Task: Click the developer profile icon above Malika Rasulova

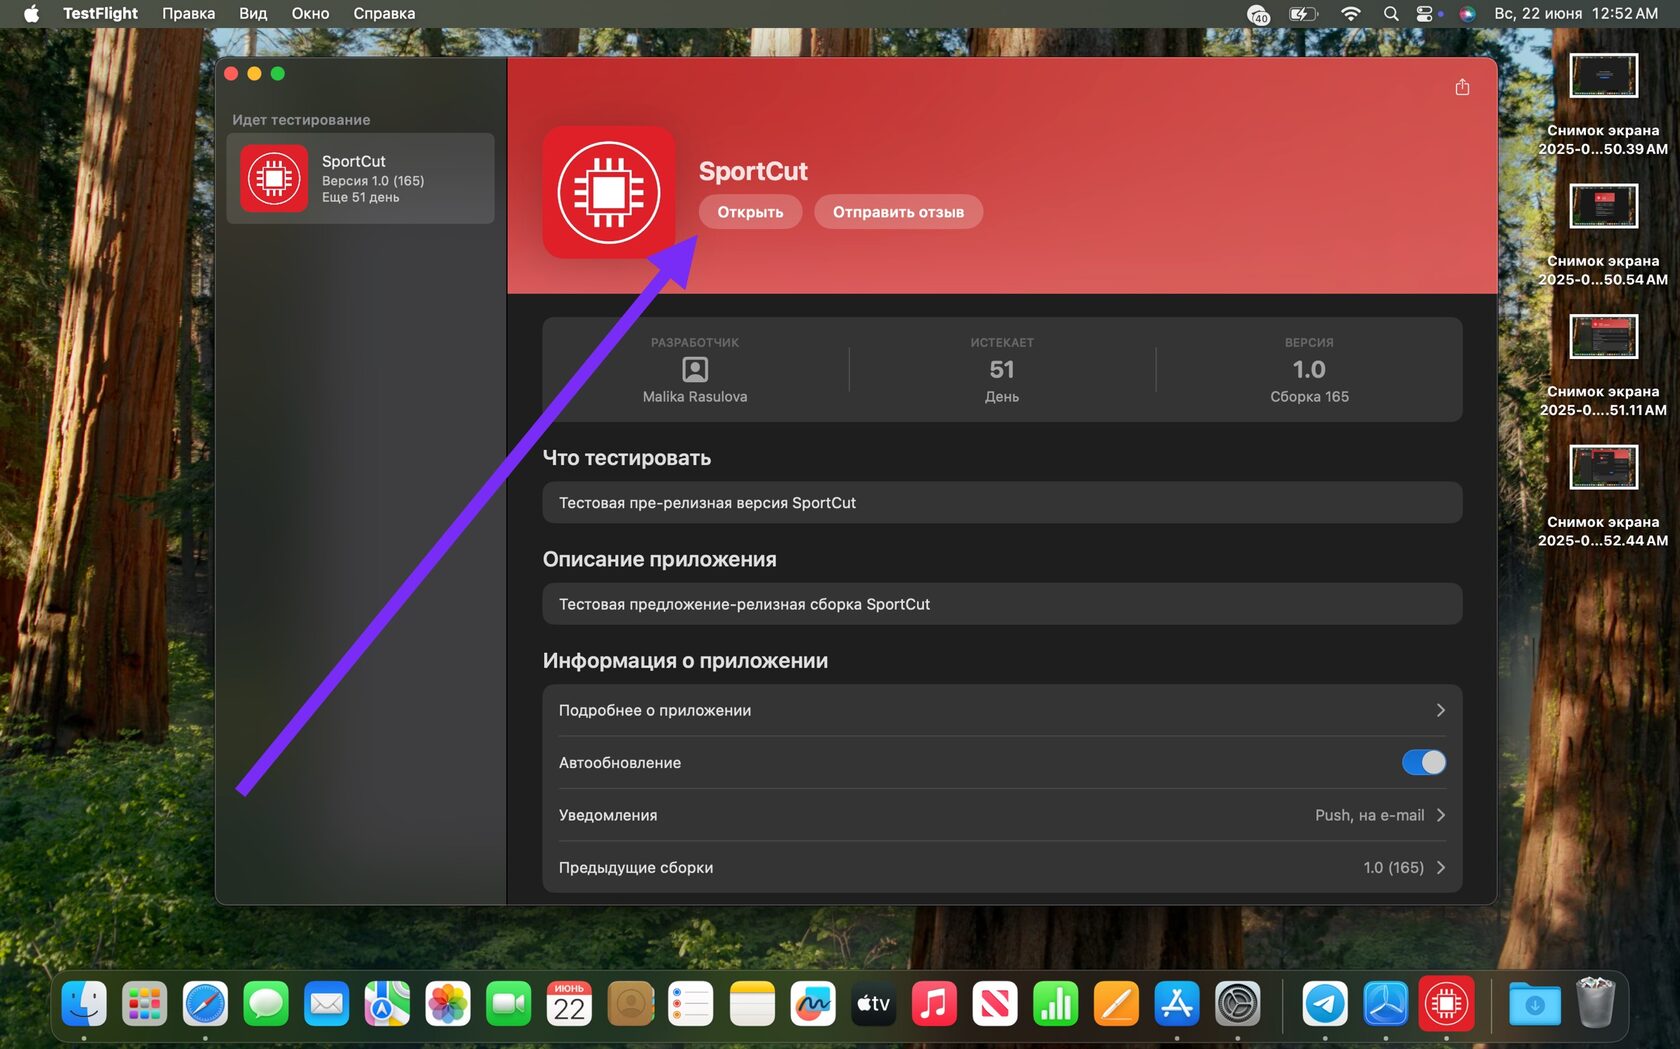Action: click(695, 370)
